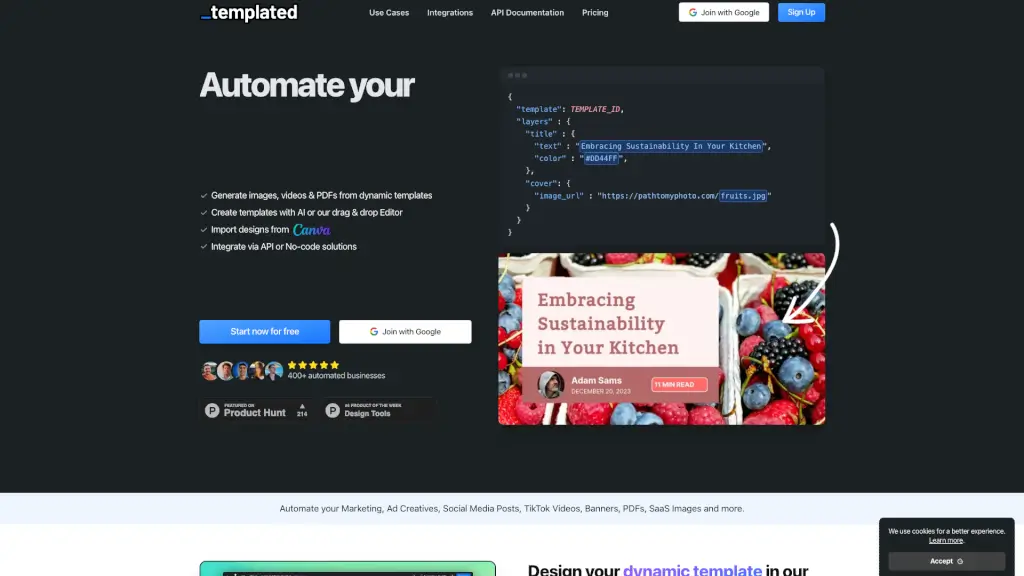This screenshot has width=1024, height=576.
Task: Click the _templated logo
Action: [x=248, y=13]
